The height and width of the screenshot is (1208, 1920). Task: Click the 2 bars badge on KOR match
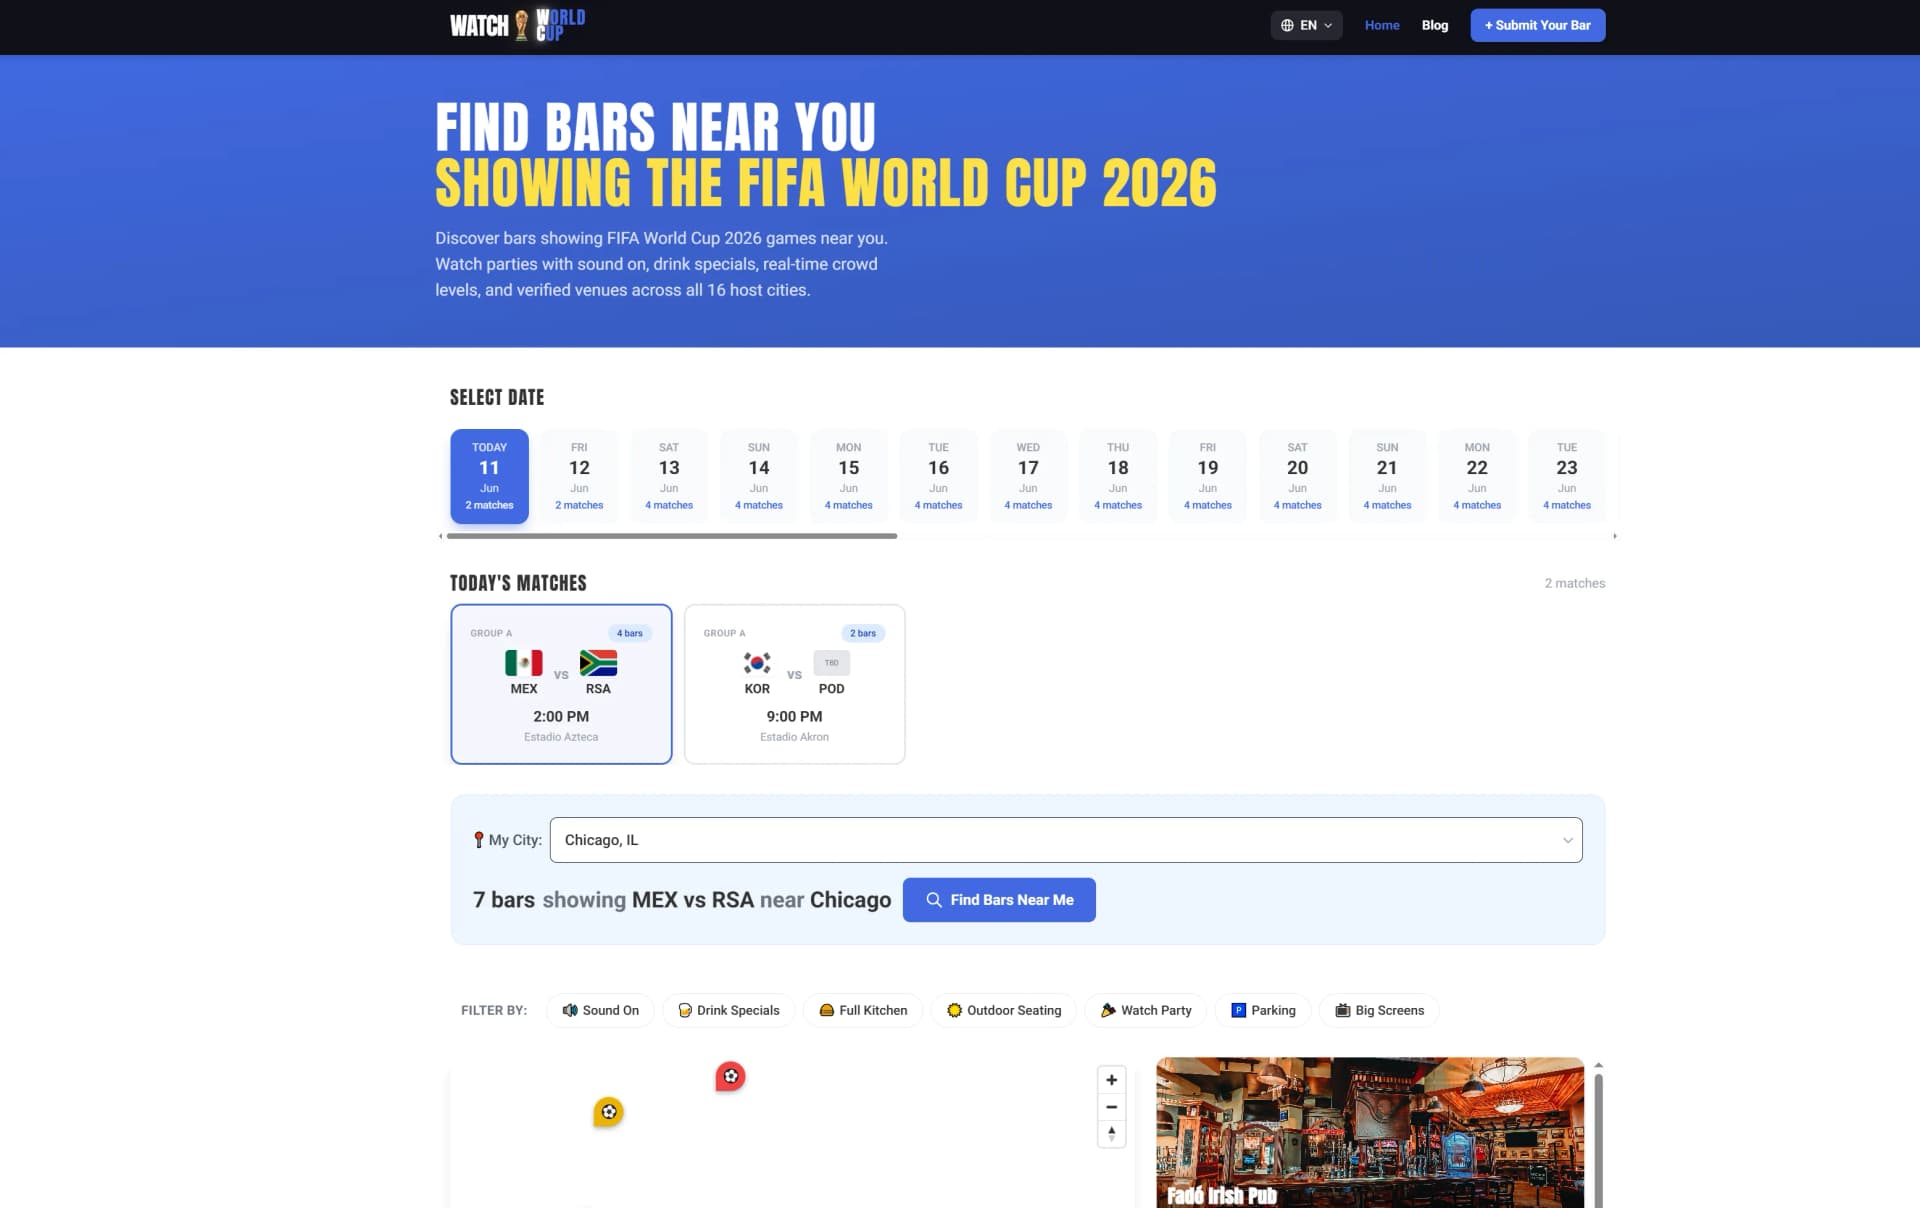tap(863, 633)
